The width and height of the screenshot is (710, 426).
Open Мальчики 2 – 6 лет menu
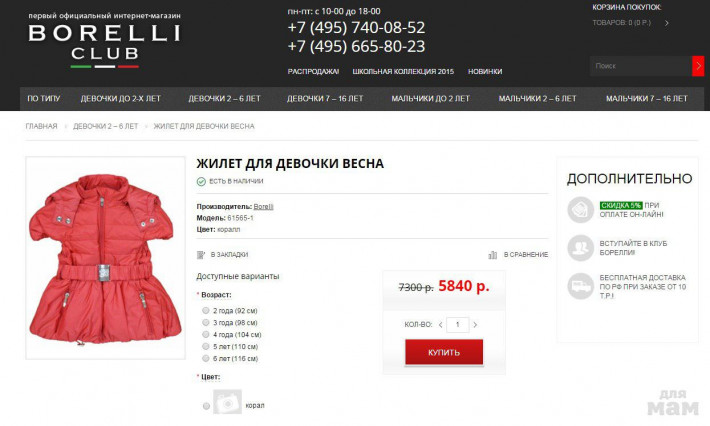pyautogui.click(x=537, y=99)
